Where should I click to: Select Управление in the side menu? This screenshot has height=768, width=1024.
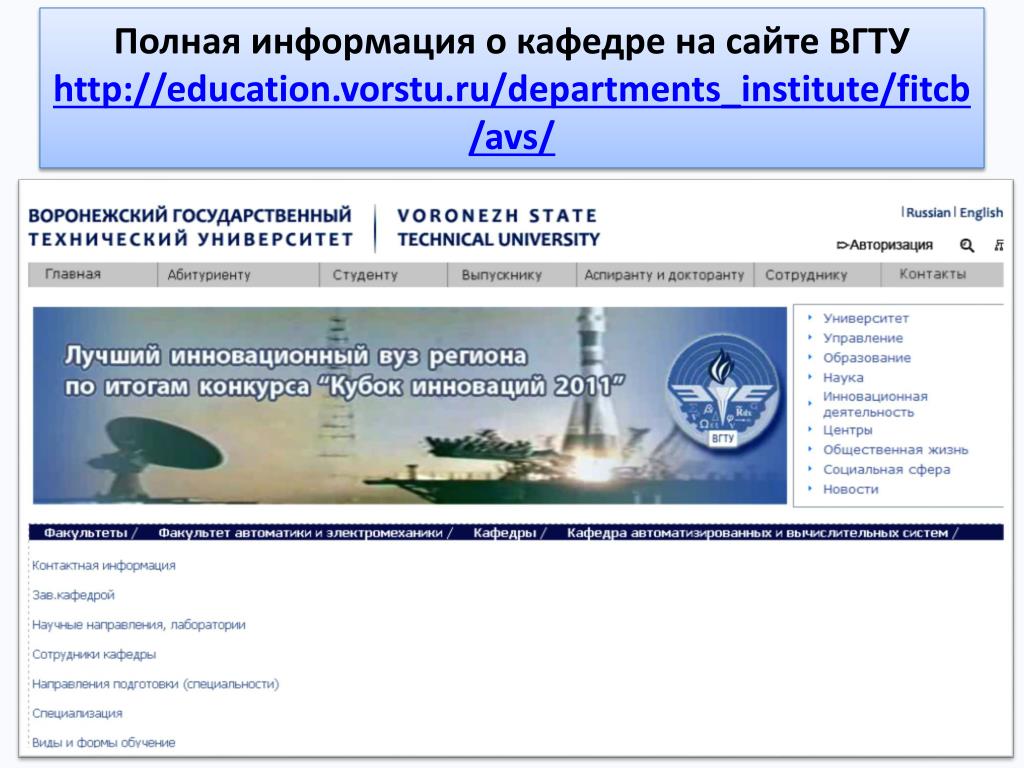863,338
